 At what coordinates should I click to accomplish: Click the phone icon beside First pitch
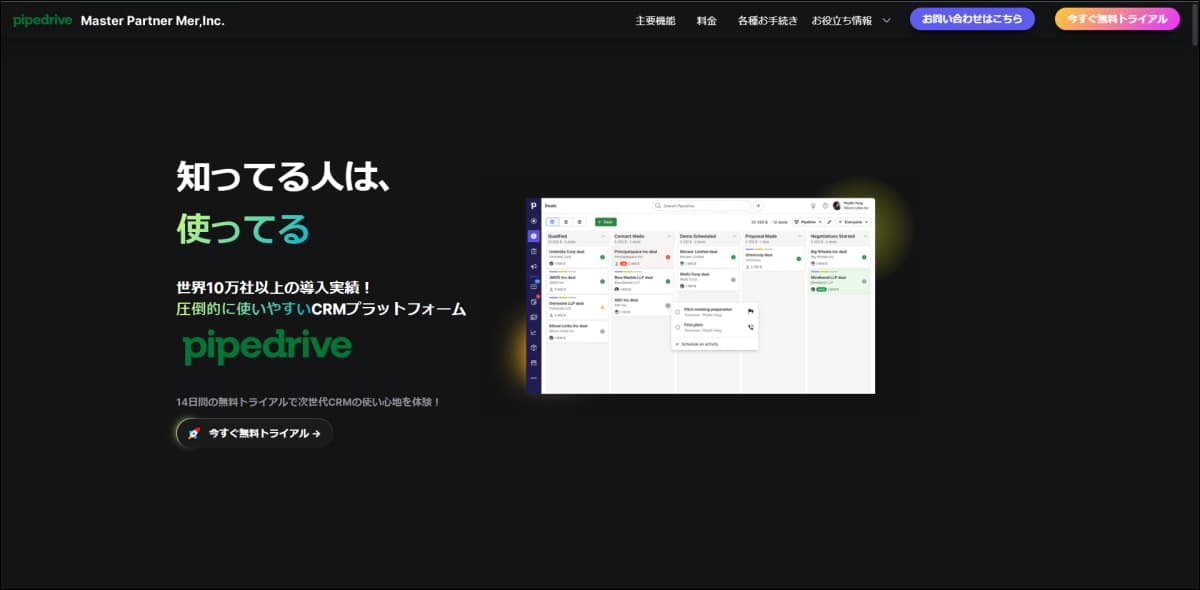pos(751,327)
